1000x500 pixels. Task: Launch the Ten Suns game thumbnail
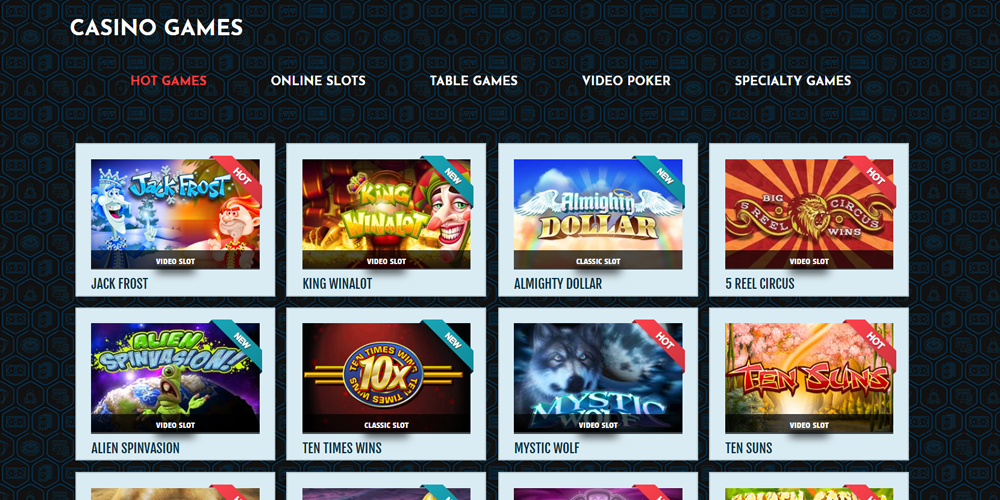809,378
